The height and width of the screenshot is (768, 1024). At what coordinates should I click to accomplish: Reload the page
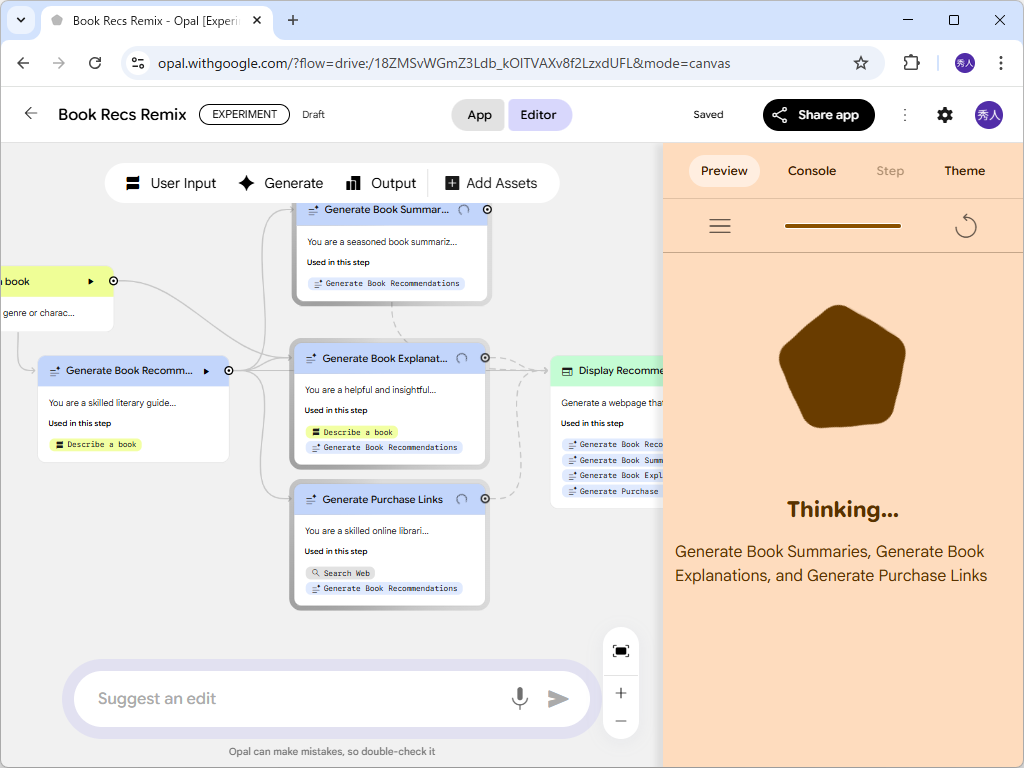point(95,63)
